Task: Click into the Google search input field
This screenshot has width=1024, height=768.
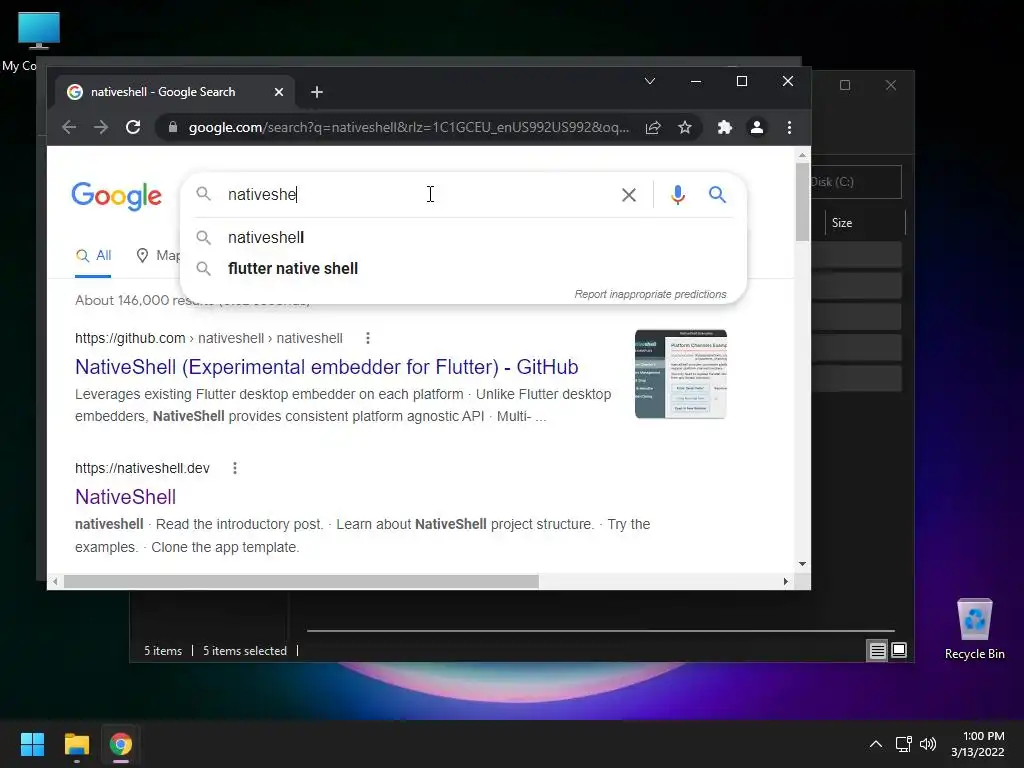Action: 418,195
